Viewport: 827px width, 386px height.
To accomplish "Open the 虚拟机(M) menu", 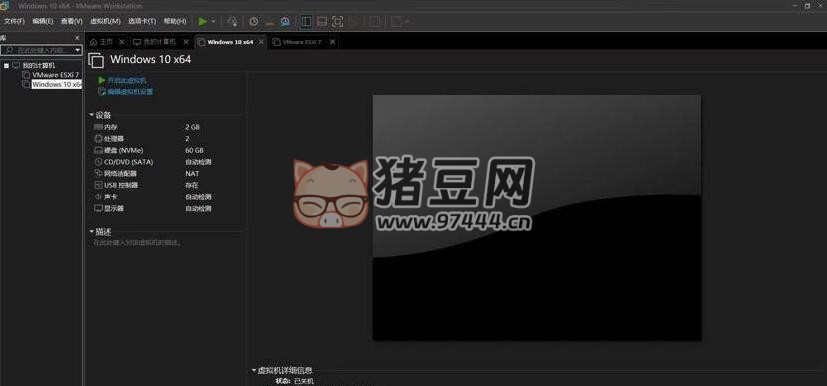I will click(x=105, y=21).
